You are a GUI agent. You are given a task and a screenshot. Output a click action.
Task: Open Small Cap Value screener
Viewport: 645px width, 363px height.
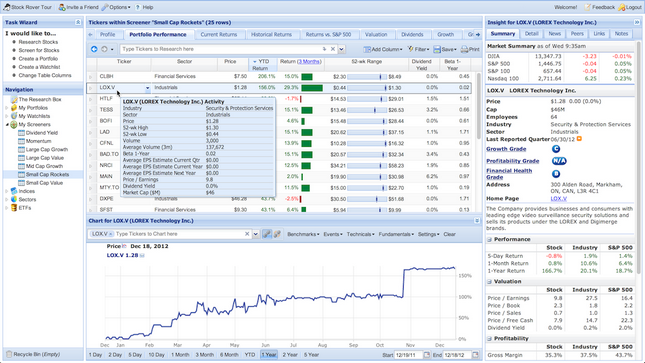coord(44,183)
